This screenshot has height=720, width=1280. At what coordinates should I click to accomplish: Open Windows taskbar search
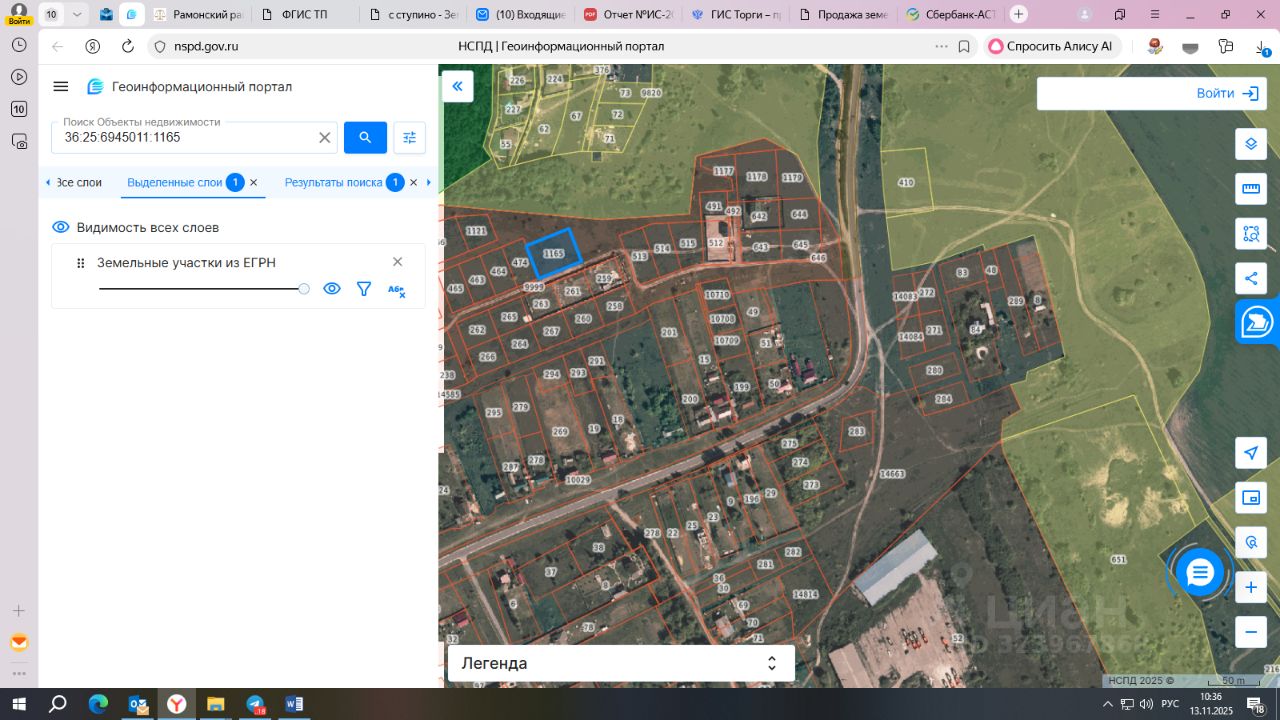point(58,704)
